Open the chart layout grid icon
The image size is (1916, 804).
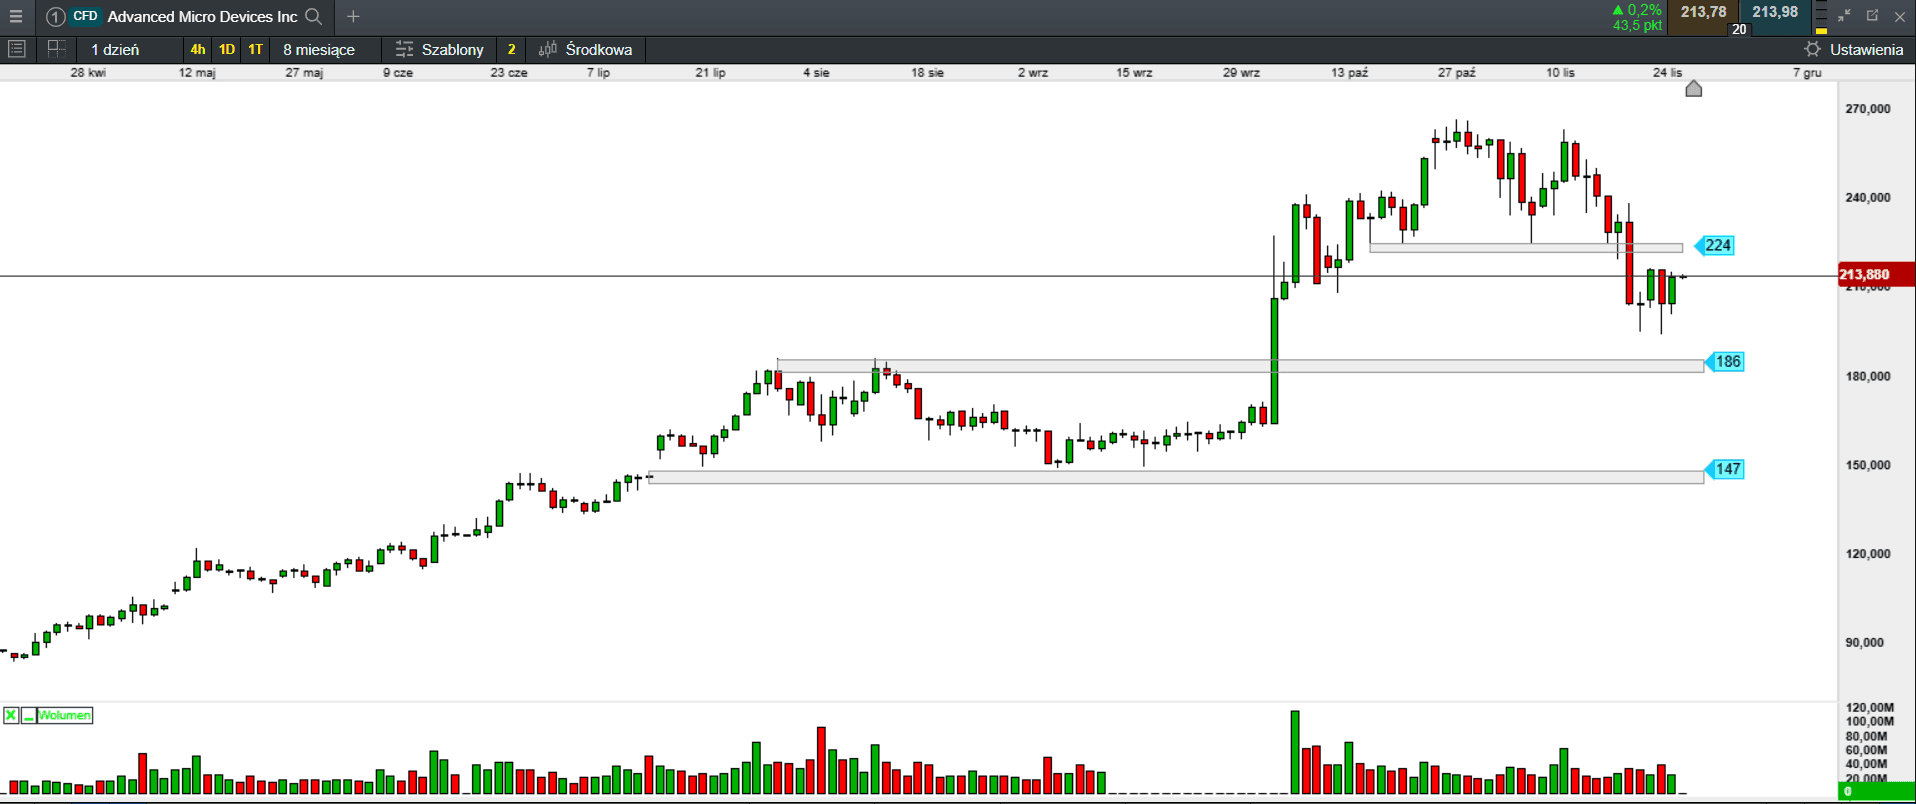[x=57, y=49]
